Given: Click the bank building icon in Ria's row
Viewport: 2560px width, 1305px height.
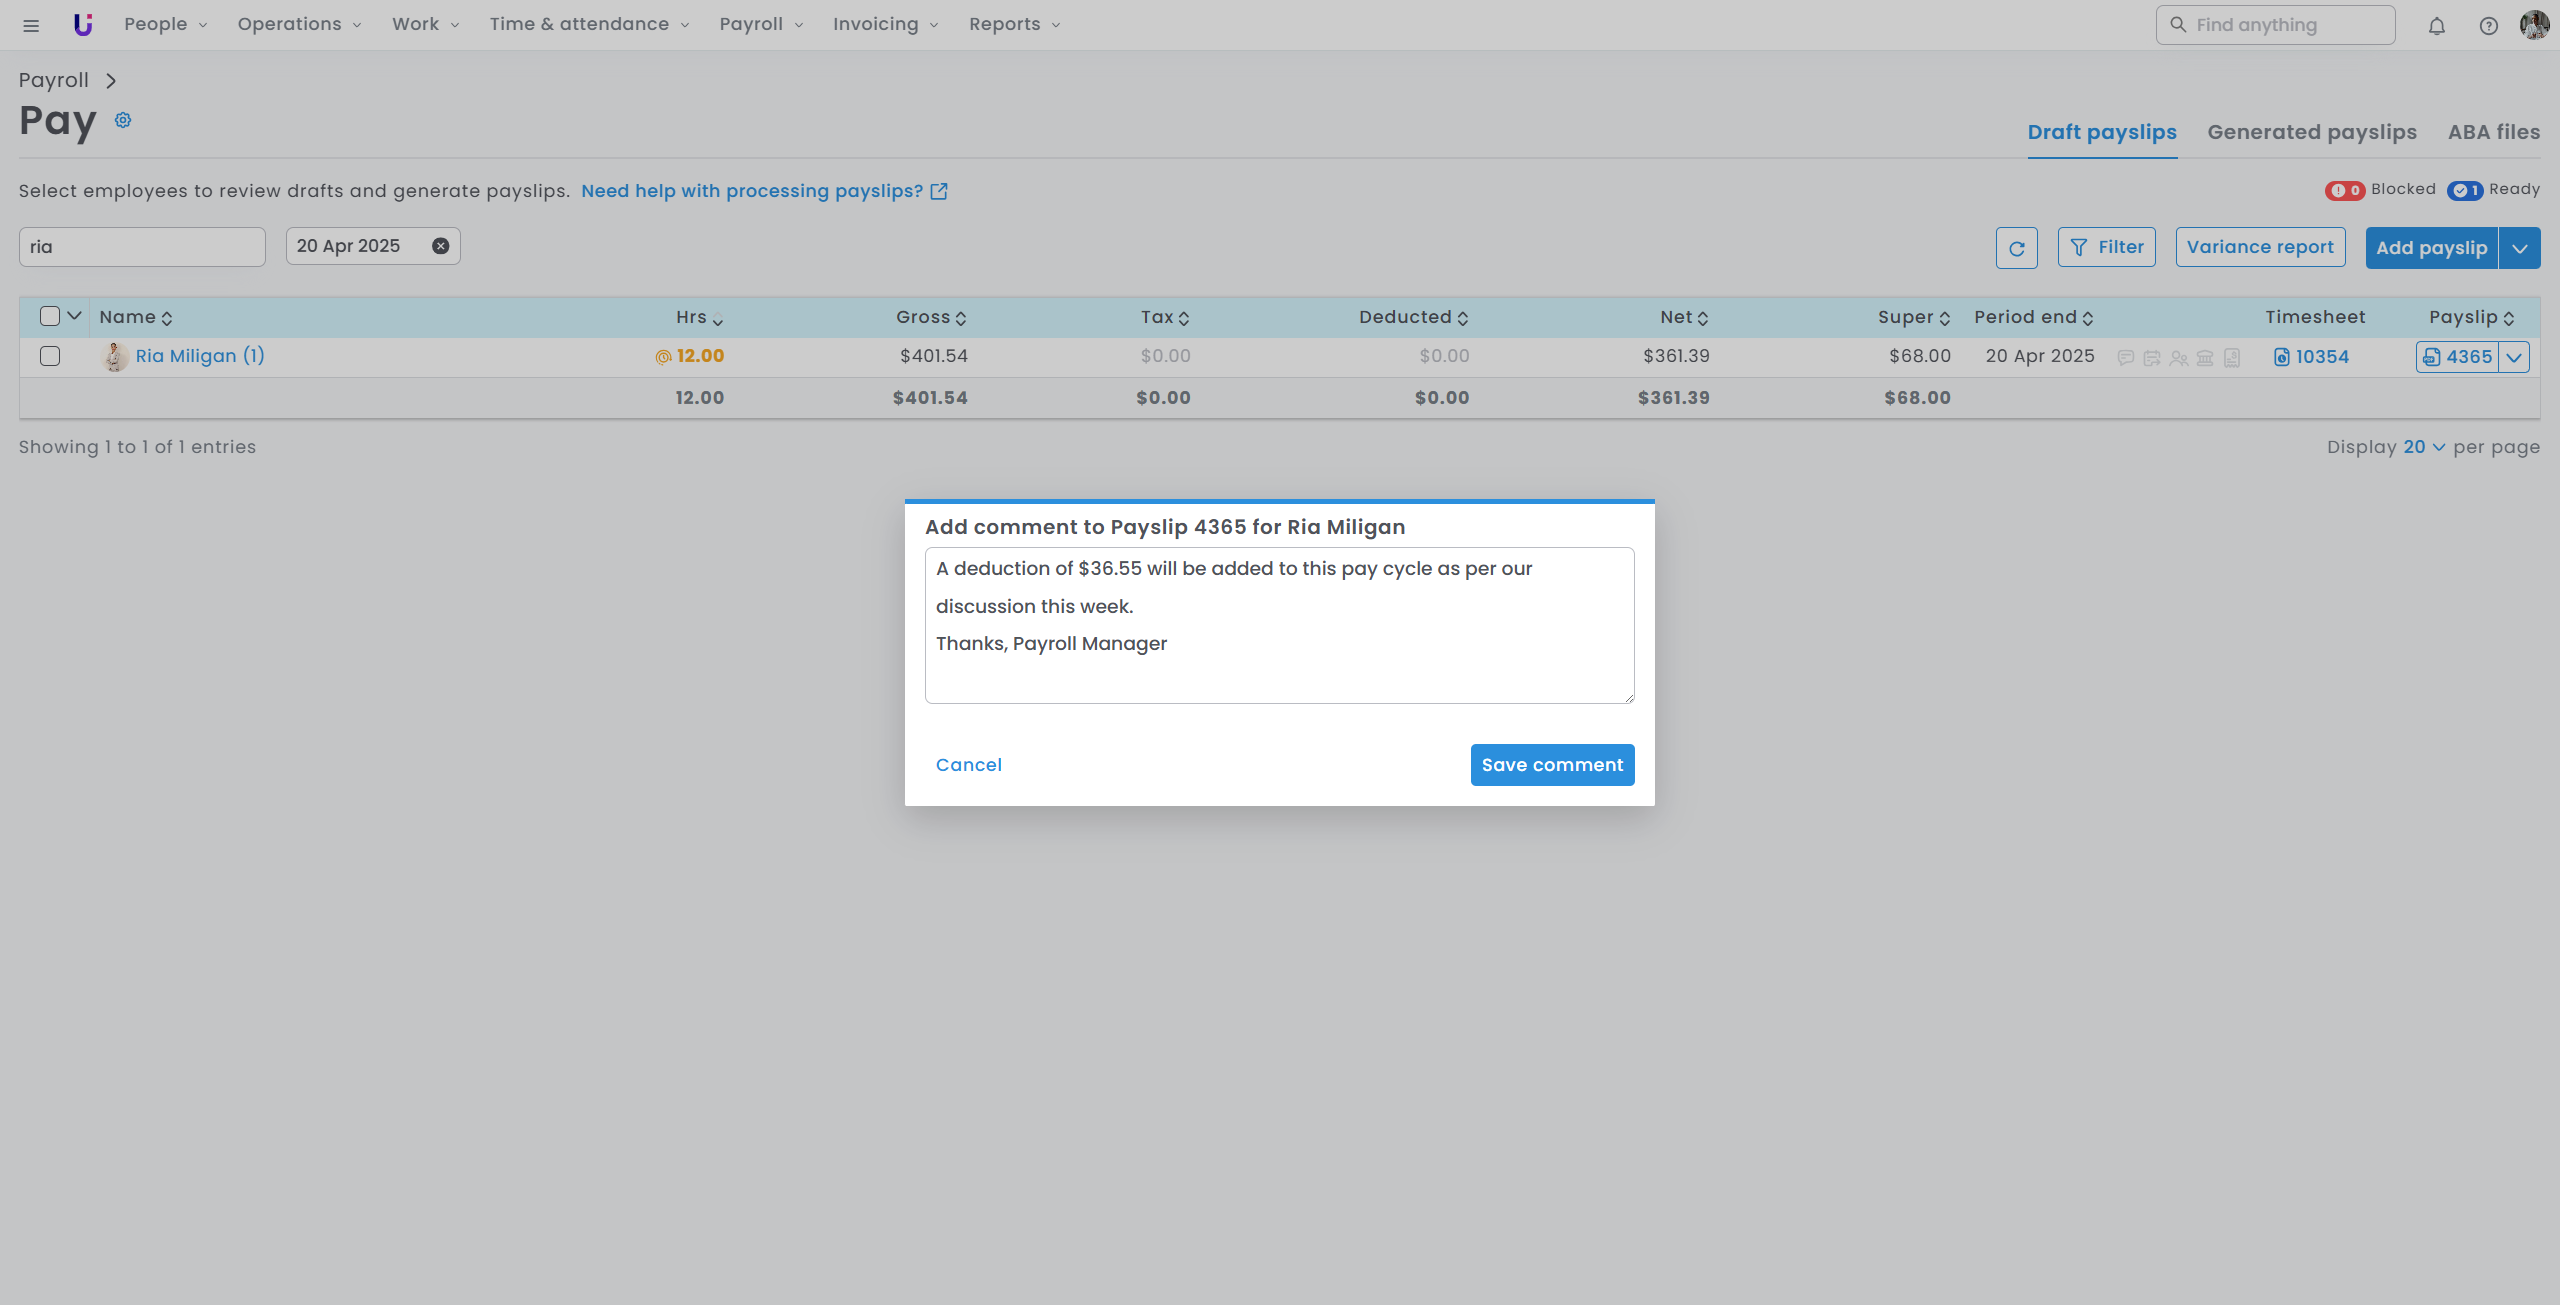Looking at the screenshot, I should pyautogui.click(x=2205, y=358).
